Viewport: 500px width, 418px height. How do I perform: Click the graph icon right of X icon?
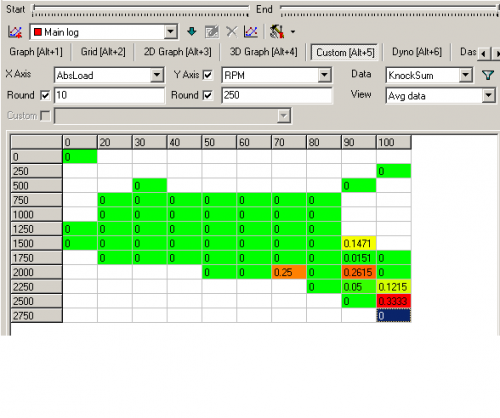(x=251, y=32)
